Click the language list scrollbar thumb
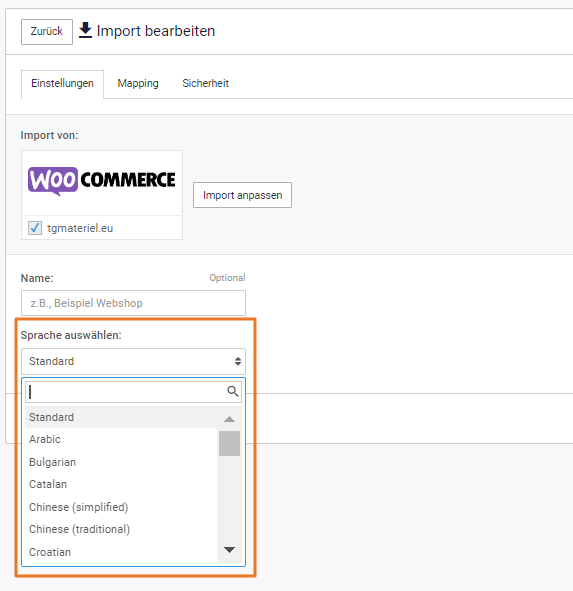573x591 pixels. [229, 444]
